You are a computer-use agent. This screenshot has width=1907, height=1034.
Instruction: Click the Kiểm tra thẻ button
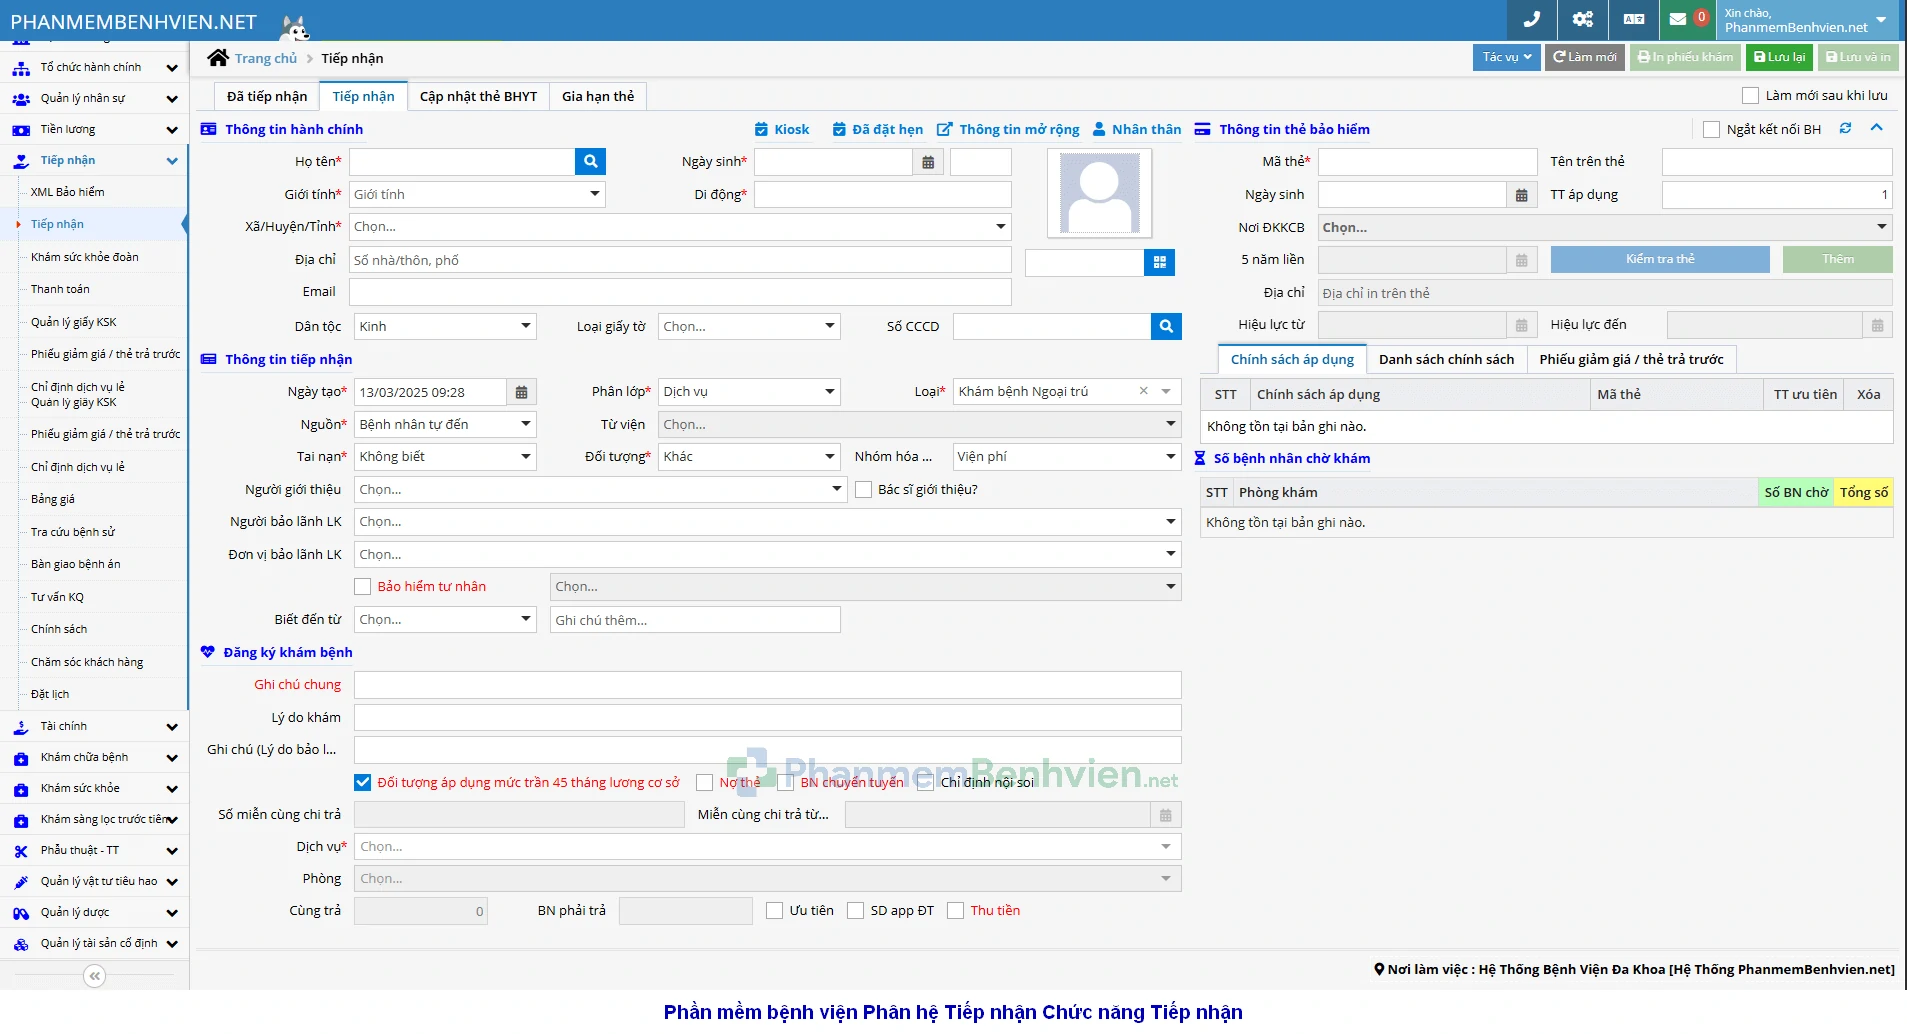[x=1659, y=259]
